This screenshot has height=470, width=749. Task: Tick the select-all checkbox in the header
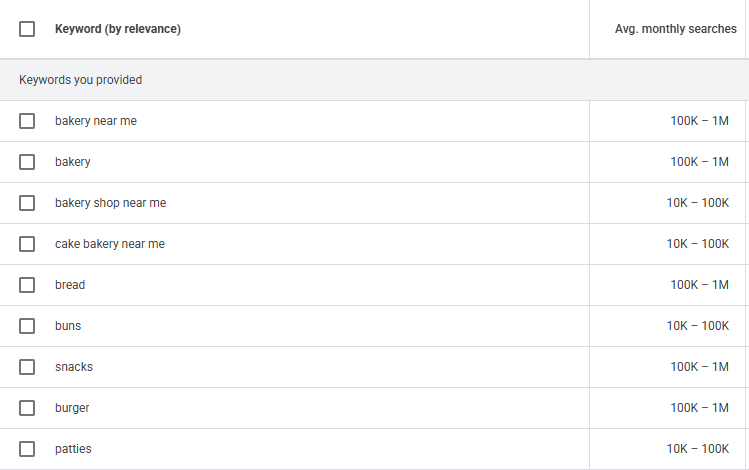27,29
